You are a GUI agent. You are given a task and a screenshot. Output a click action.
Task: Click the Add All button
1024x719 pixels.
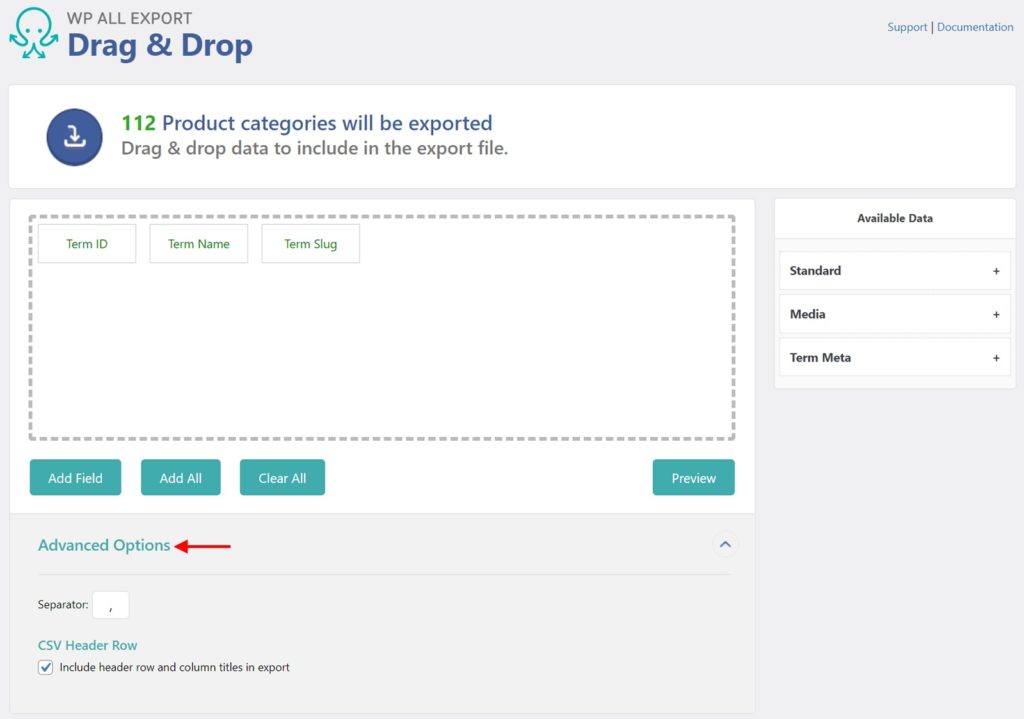click(x=180, y=477)
